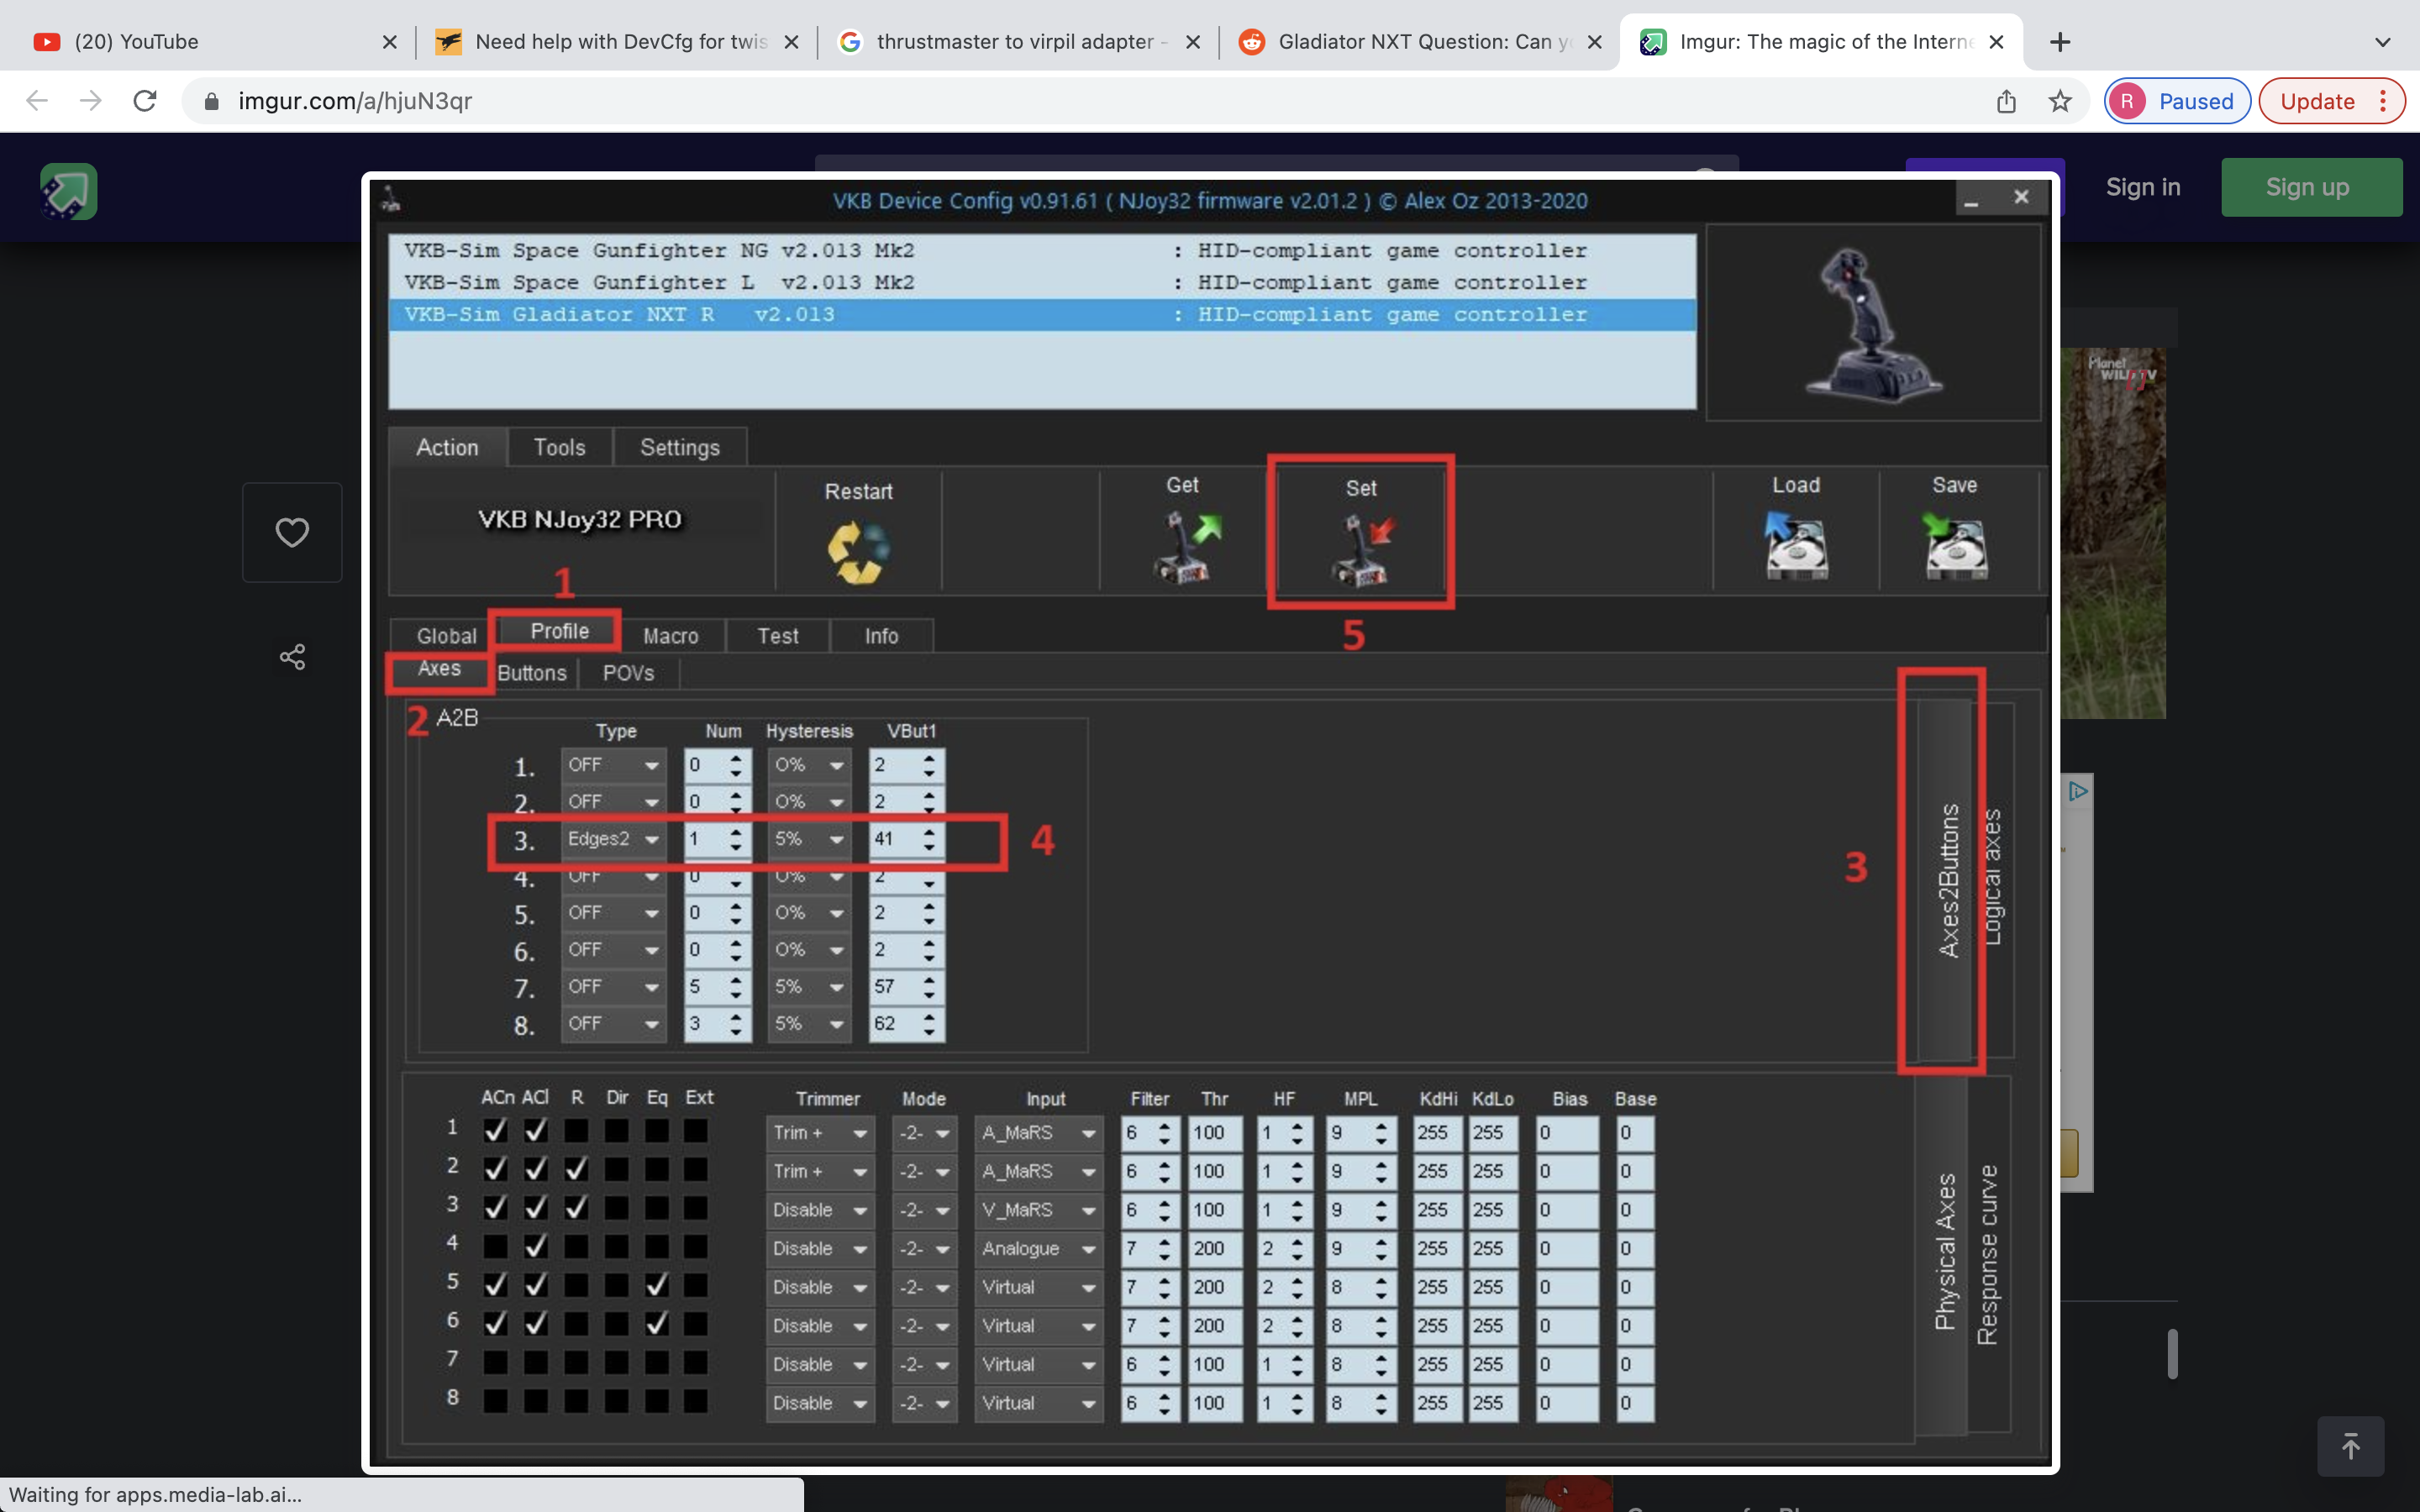2420x1512 pixels.
Task: Toggle ACl checkbox for axis 4
Action: point(536,1247)
